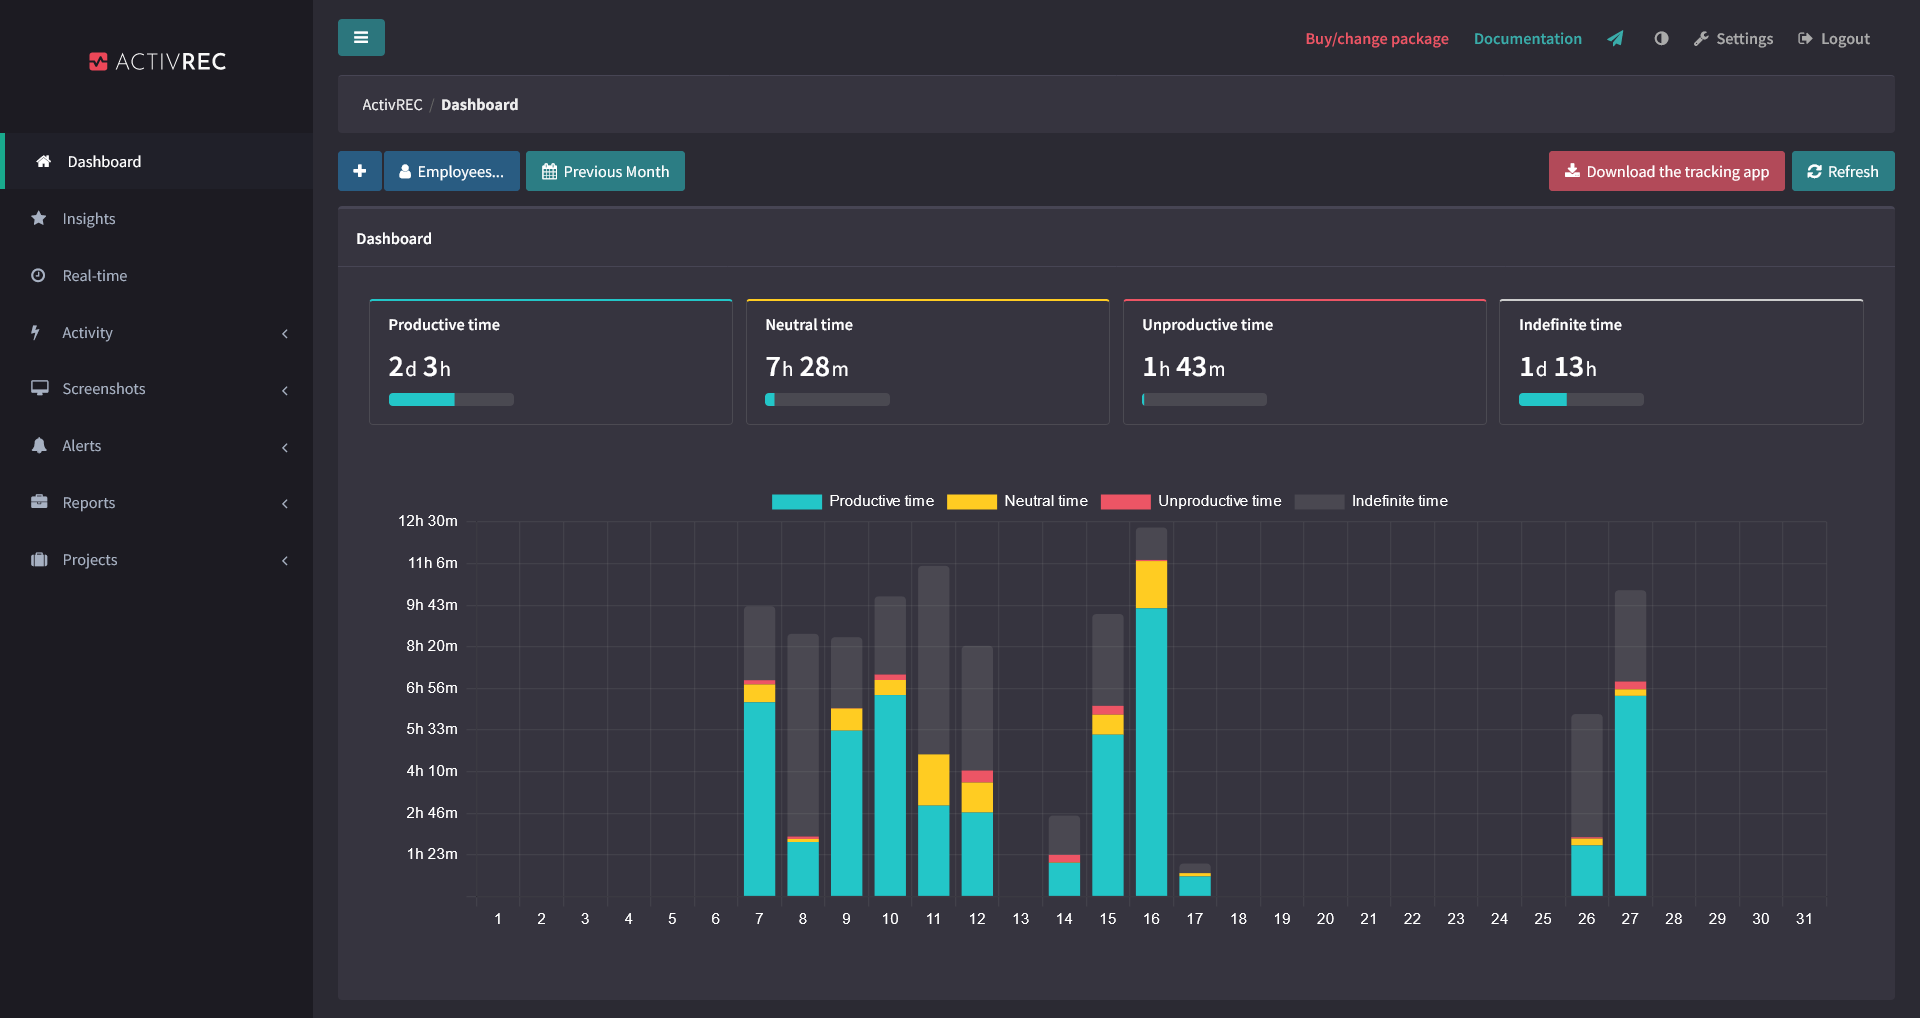
Task: Toggle dark mode contrast icon
Action: click(1661, 39)
